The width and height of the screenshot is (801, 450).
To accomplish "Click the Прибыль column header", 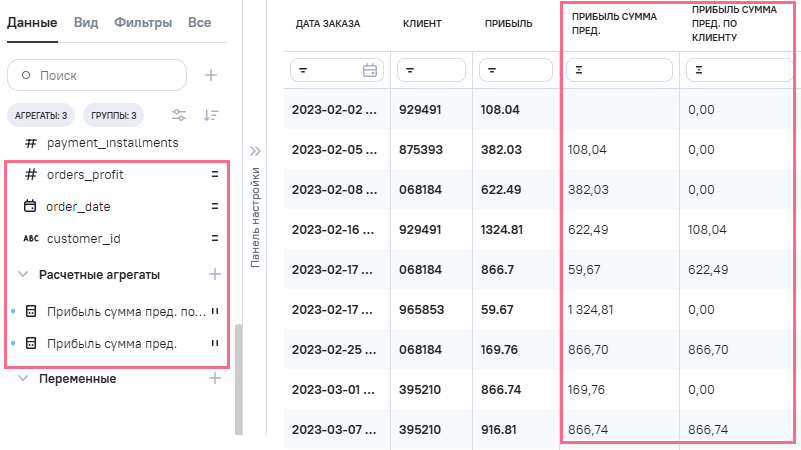I will click(x=508, y=23).
